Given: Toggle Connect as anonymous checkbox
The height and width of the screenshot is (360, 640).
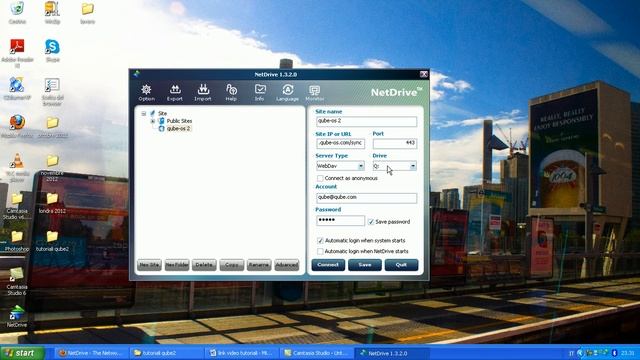Looking at the screenshot, I should (x=320, y=178).
